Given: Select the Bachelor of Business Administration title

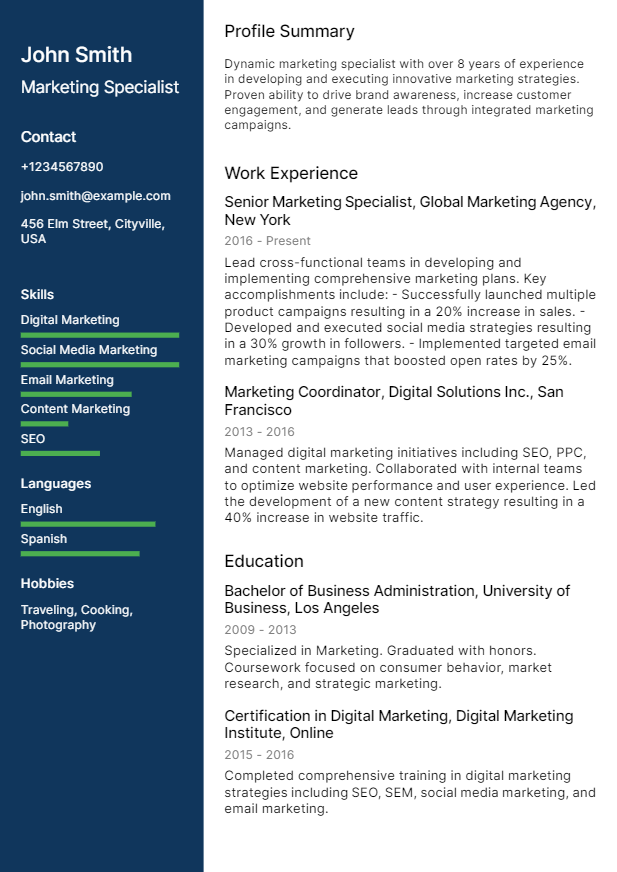Looking at the screenshot, I should point(396,599).
